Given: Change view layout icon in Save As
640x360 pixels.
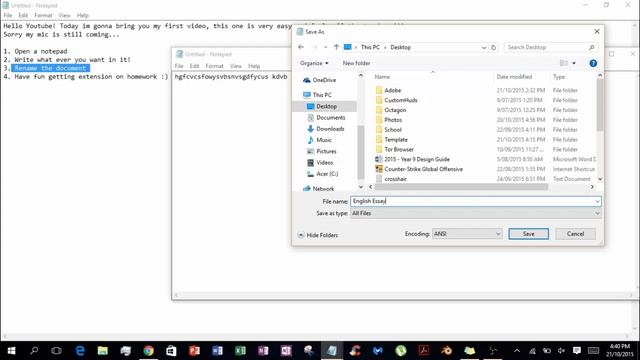Looking at the screenshot, I should [x=564, y=63].
